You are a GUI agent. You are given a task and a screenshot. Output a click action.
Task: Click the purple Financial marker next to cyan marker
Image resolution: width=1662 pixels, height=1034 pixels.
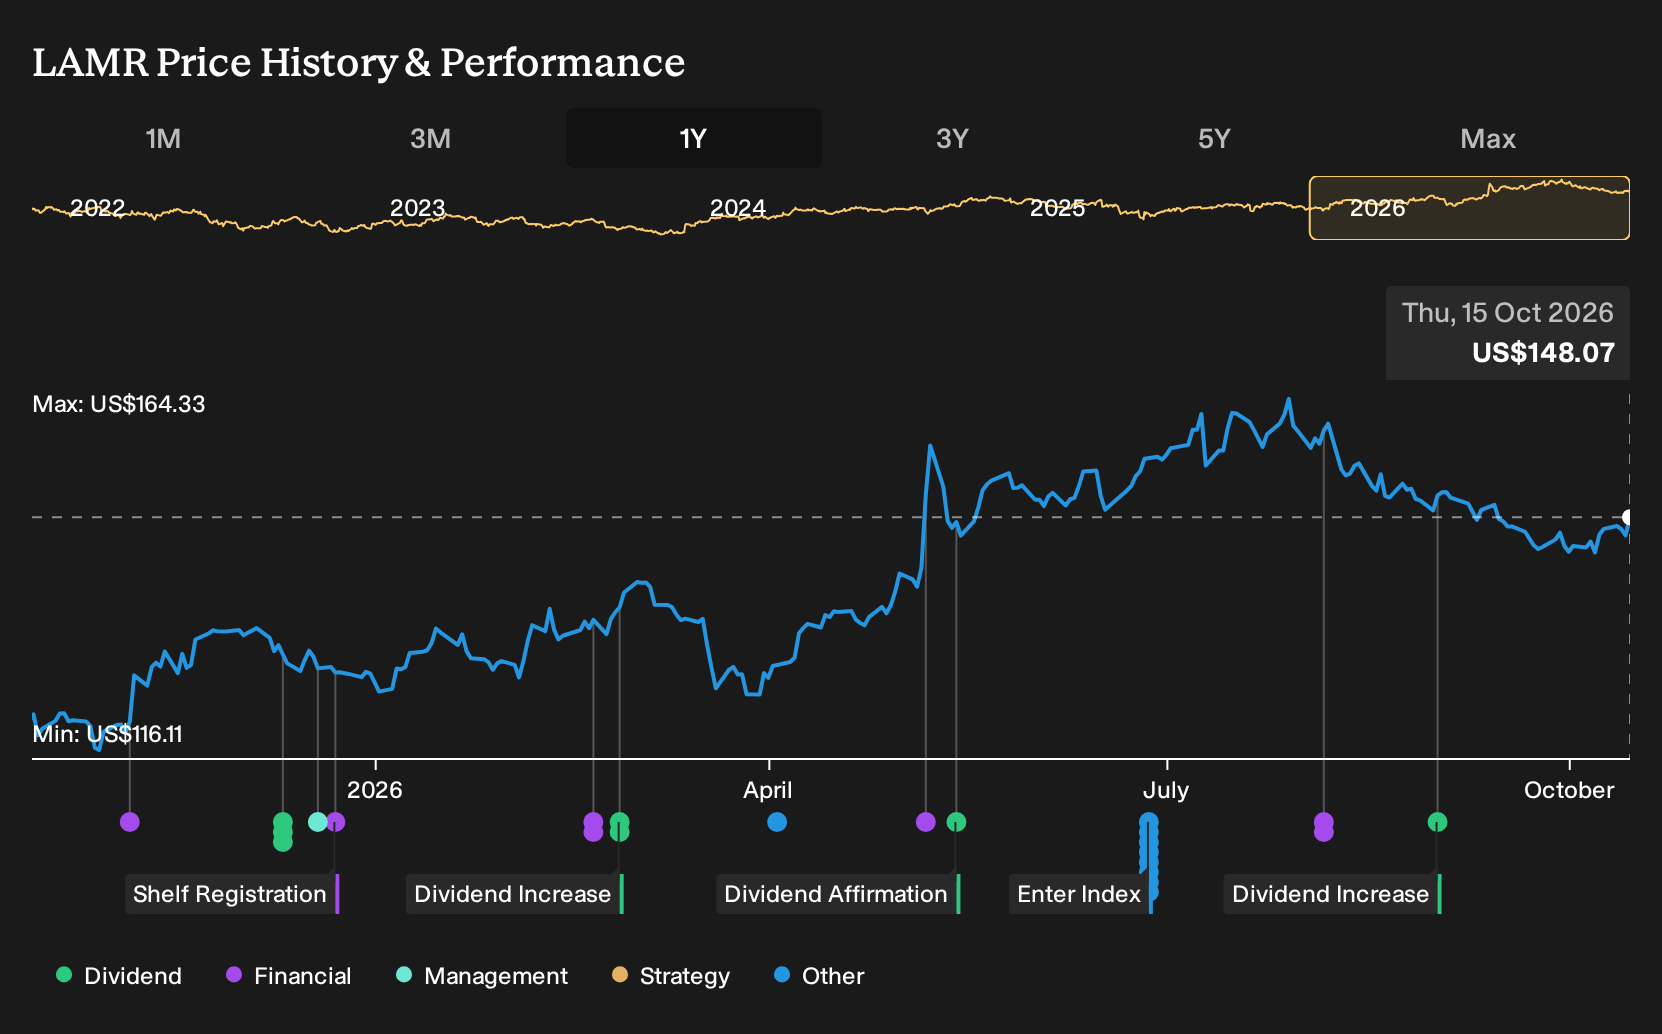point(336,822)
